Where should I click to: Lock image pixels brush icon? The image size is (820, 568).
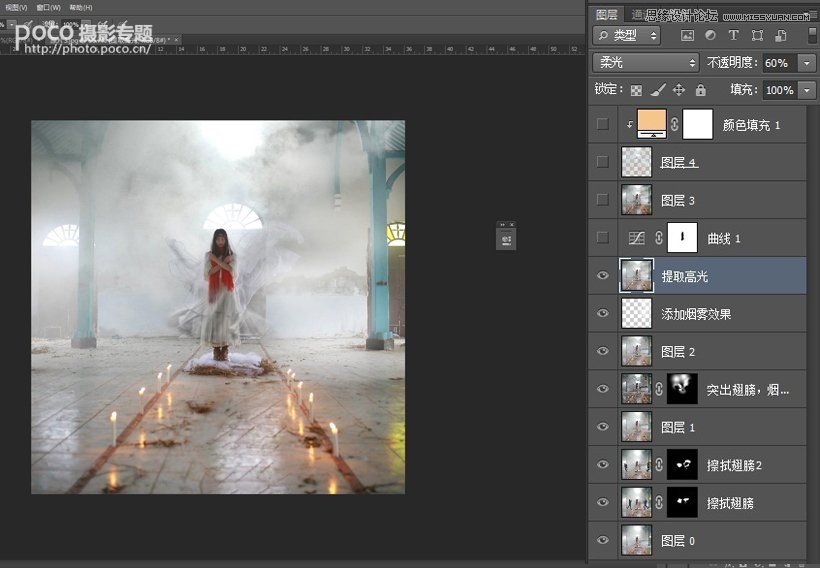click(x=658, y=90)
